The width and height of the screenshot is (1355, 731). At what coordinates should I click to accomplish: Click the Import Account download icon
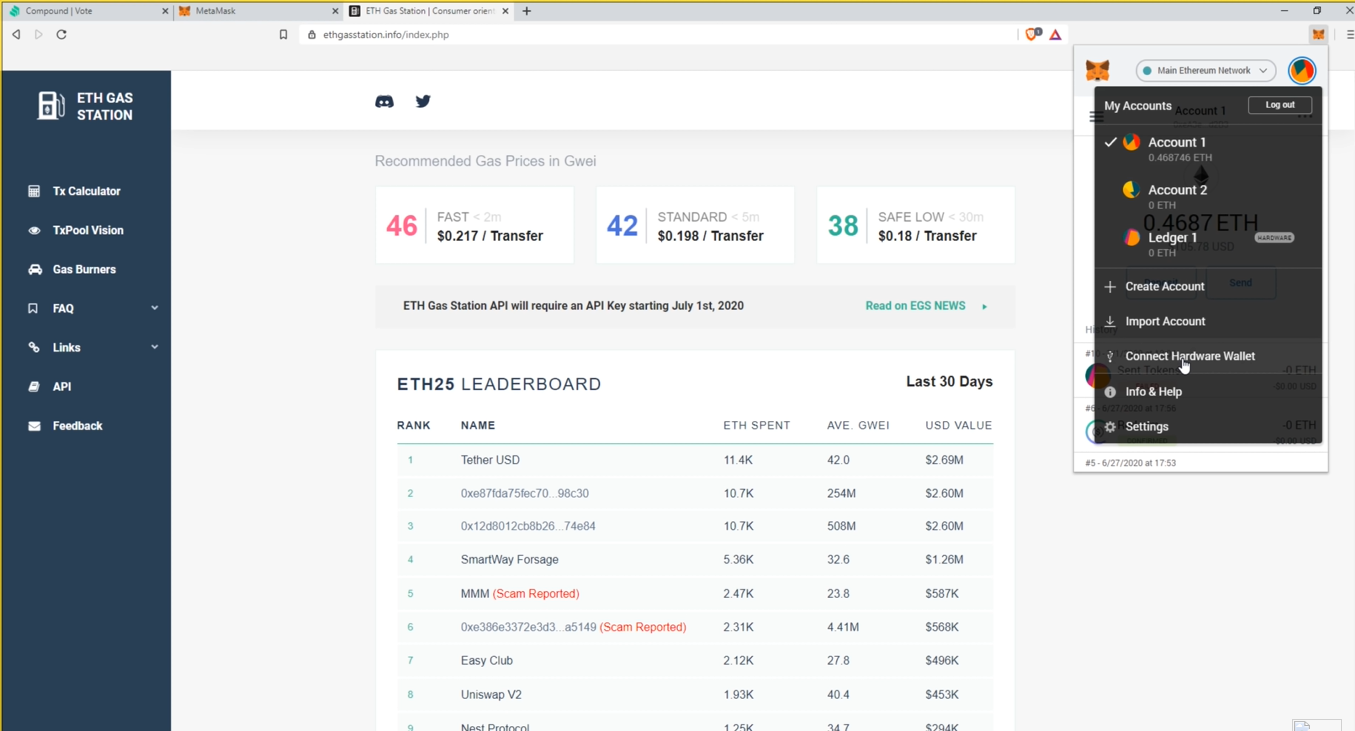[x=1110, y=321]
